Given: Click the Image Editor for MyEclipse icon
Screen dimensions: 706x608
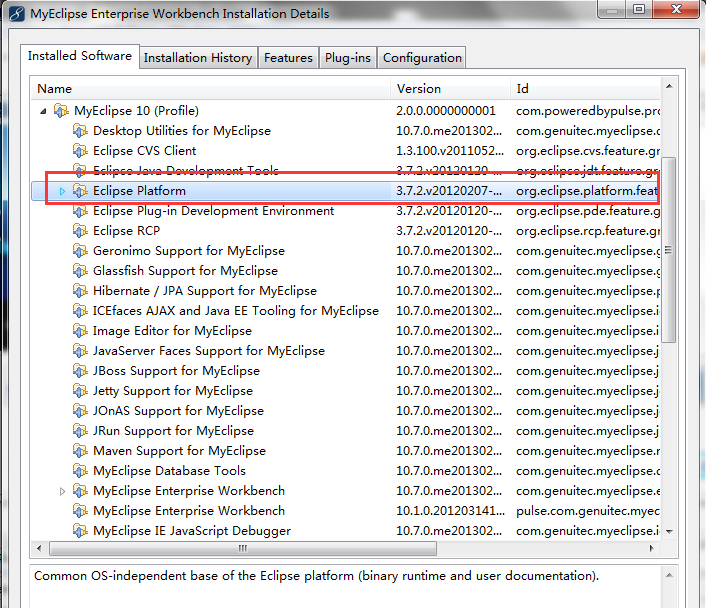Looking at the screenshot, I should [80, 331].
